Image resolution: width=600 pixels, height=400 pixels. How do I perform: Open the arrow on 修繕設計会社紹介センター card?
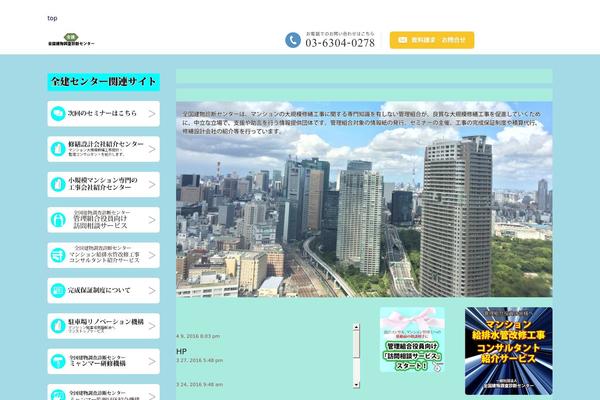152,149
